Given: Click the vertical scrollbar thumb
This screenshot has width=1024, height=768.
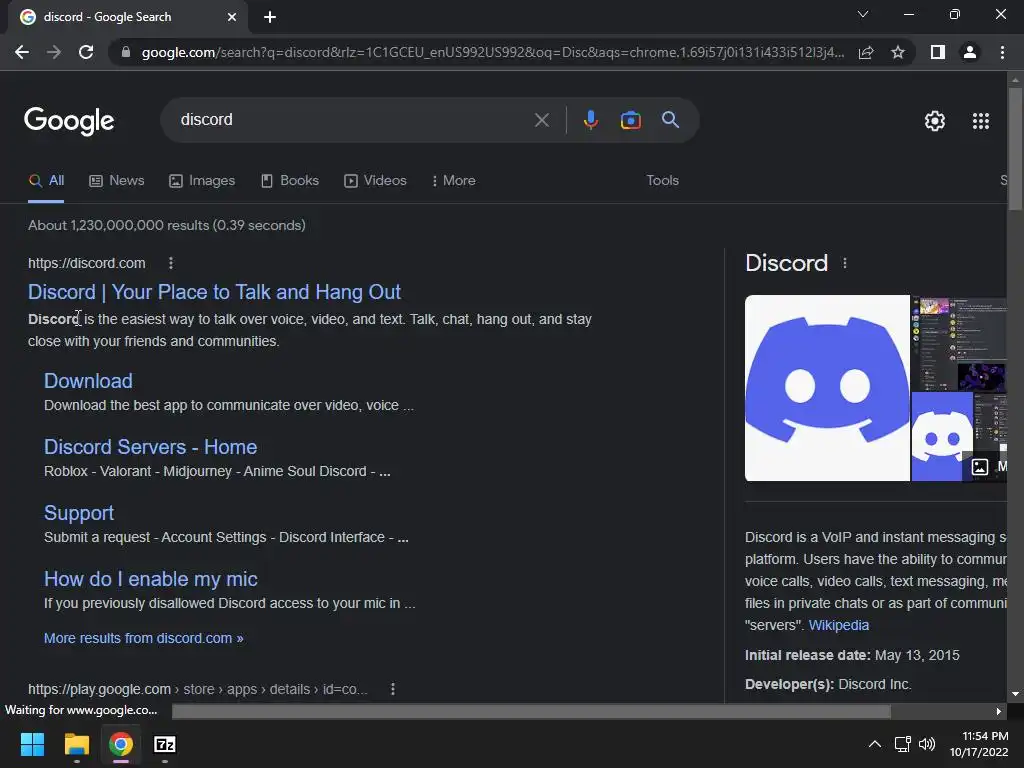Looking at the screenshot, I should [x=1015, y=148].
